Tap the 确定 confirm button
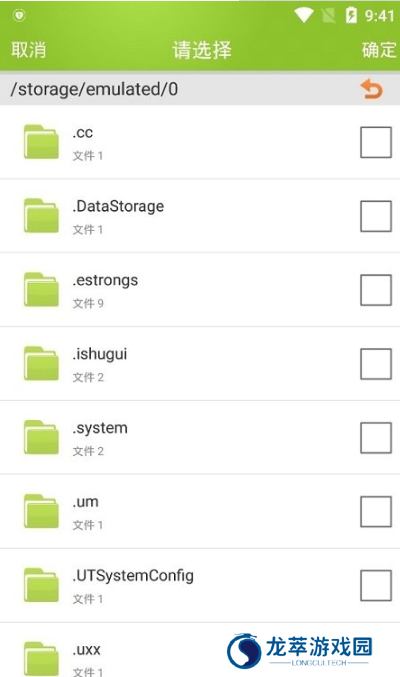 click(x=379, y=50)
